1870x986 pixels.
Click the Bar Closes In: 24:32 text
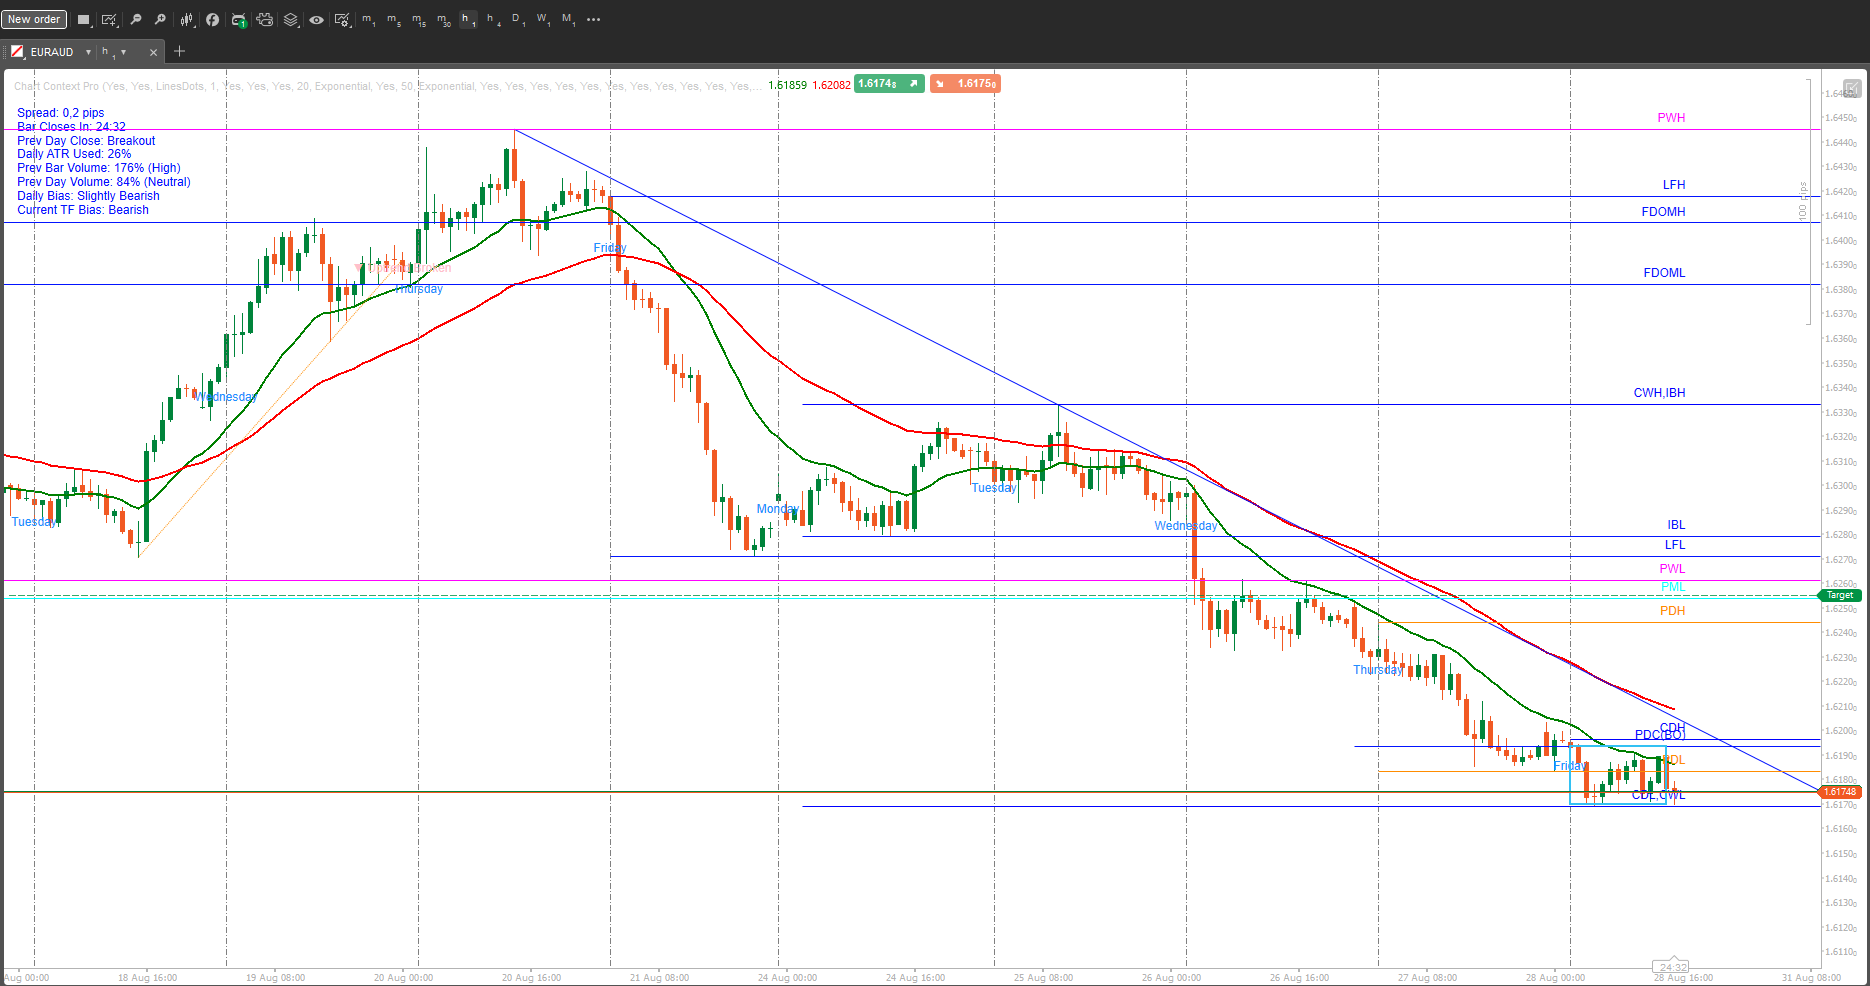(x=71, y=127)
